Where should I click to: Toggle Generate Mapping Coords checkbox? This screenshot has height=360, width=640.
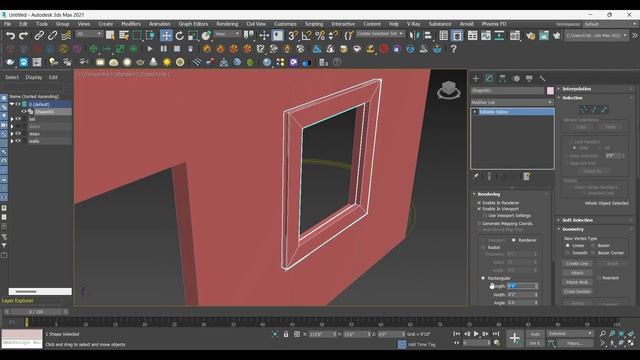coord(480,224)
